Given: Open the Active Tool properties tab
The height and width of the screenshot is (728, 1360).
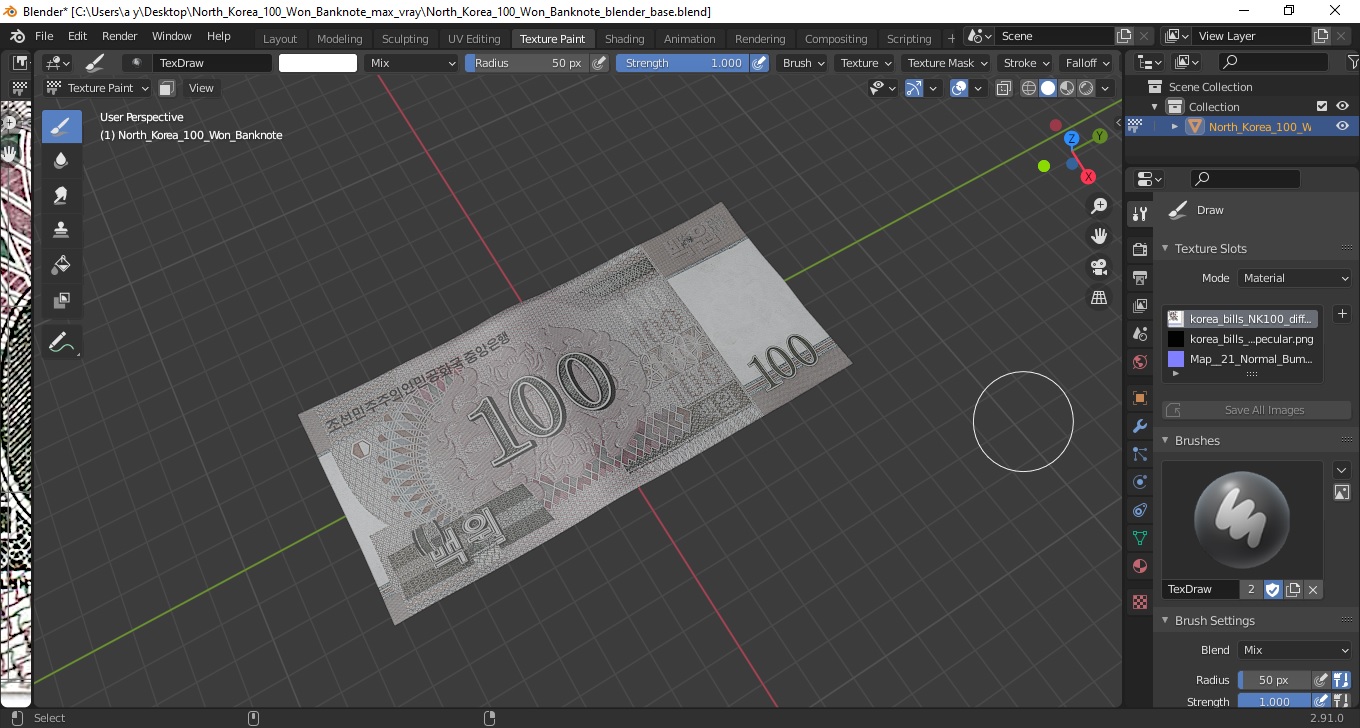Looking at the screenshot, I should click(1139, 213).
